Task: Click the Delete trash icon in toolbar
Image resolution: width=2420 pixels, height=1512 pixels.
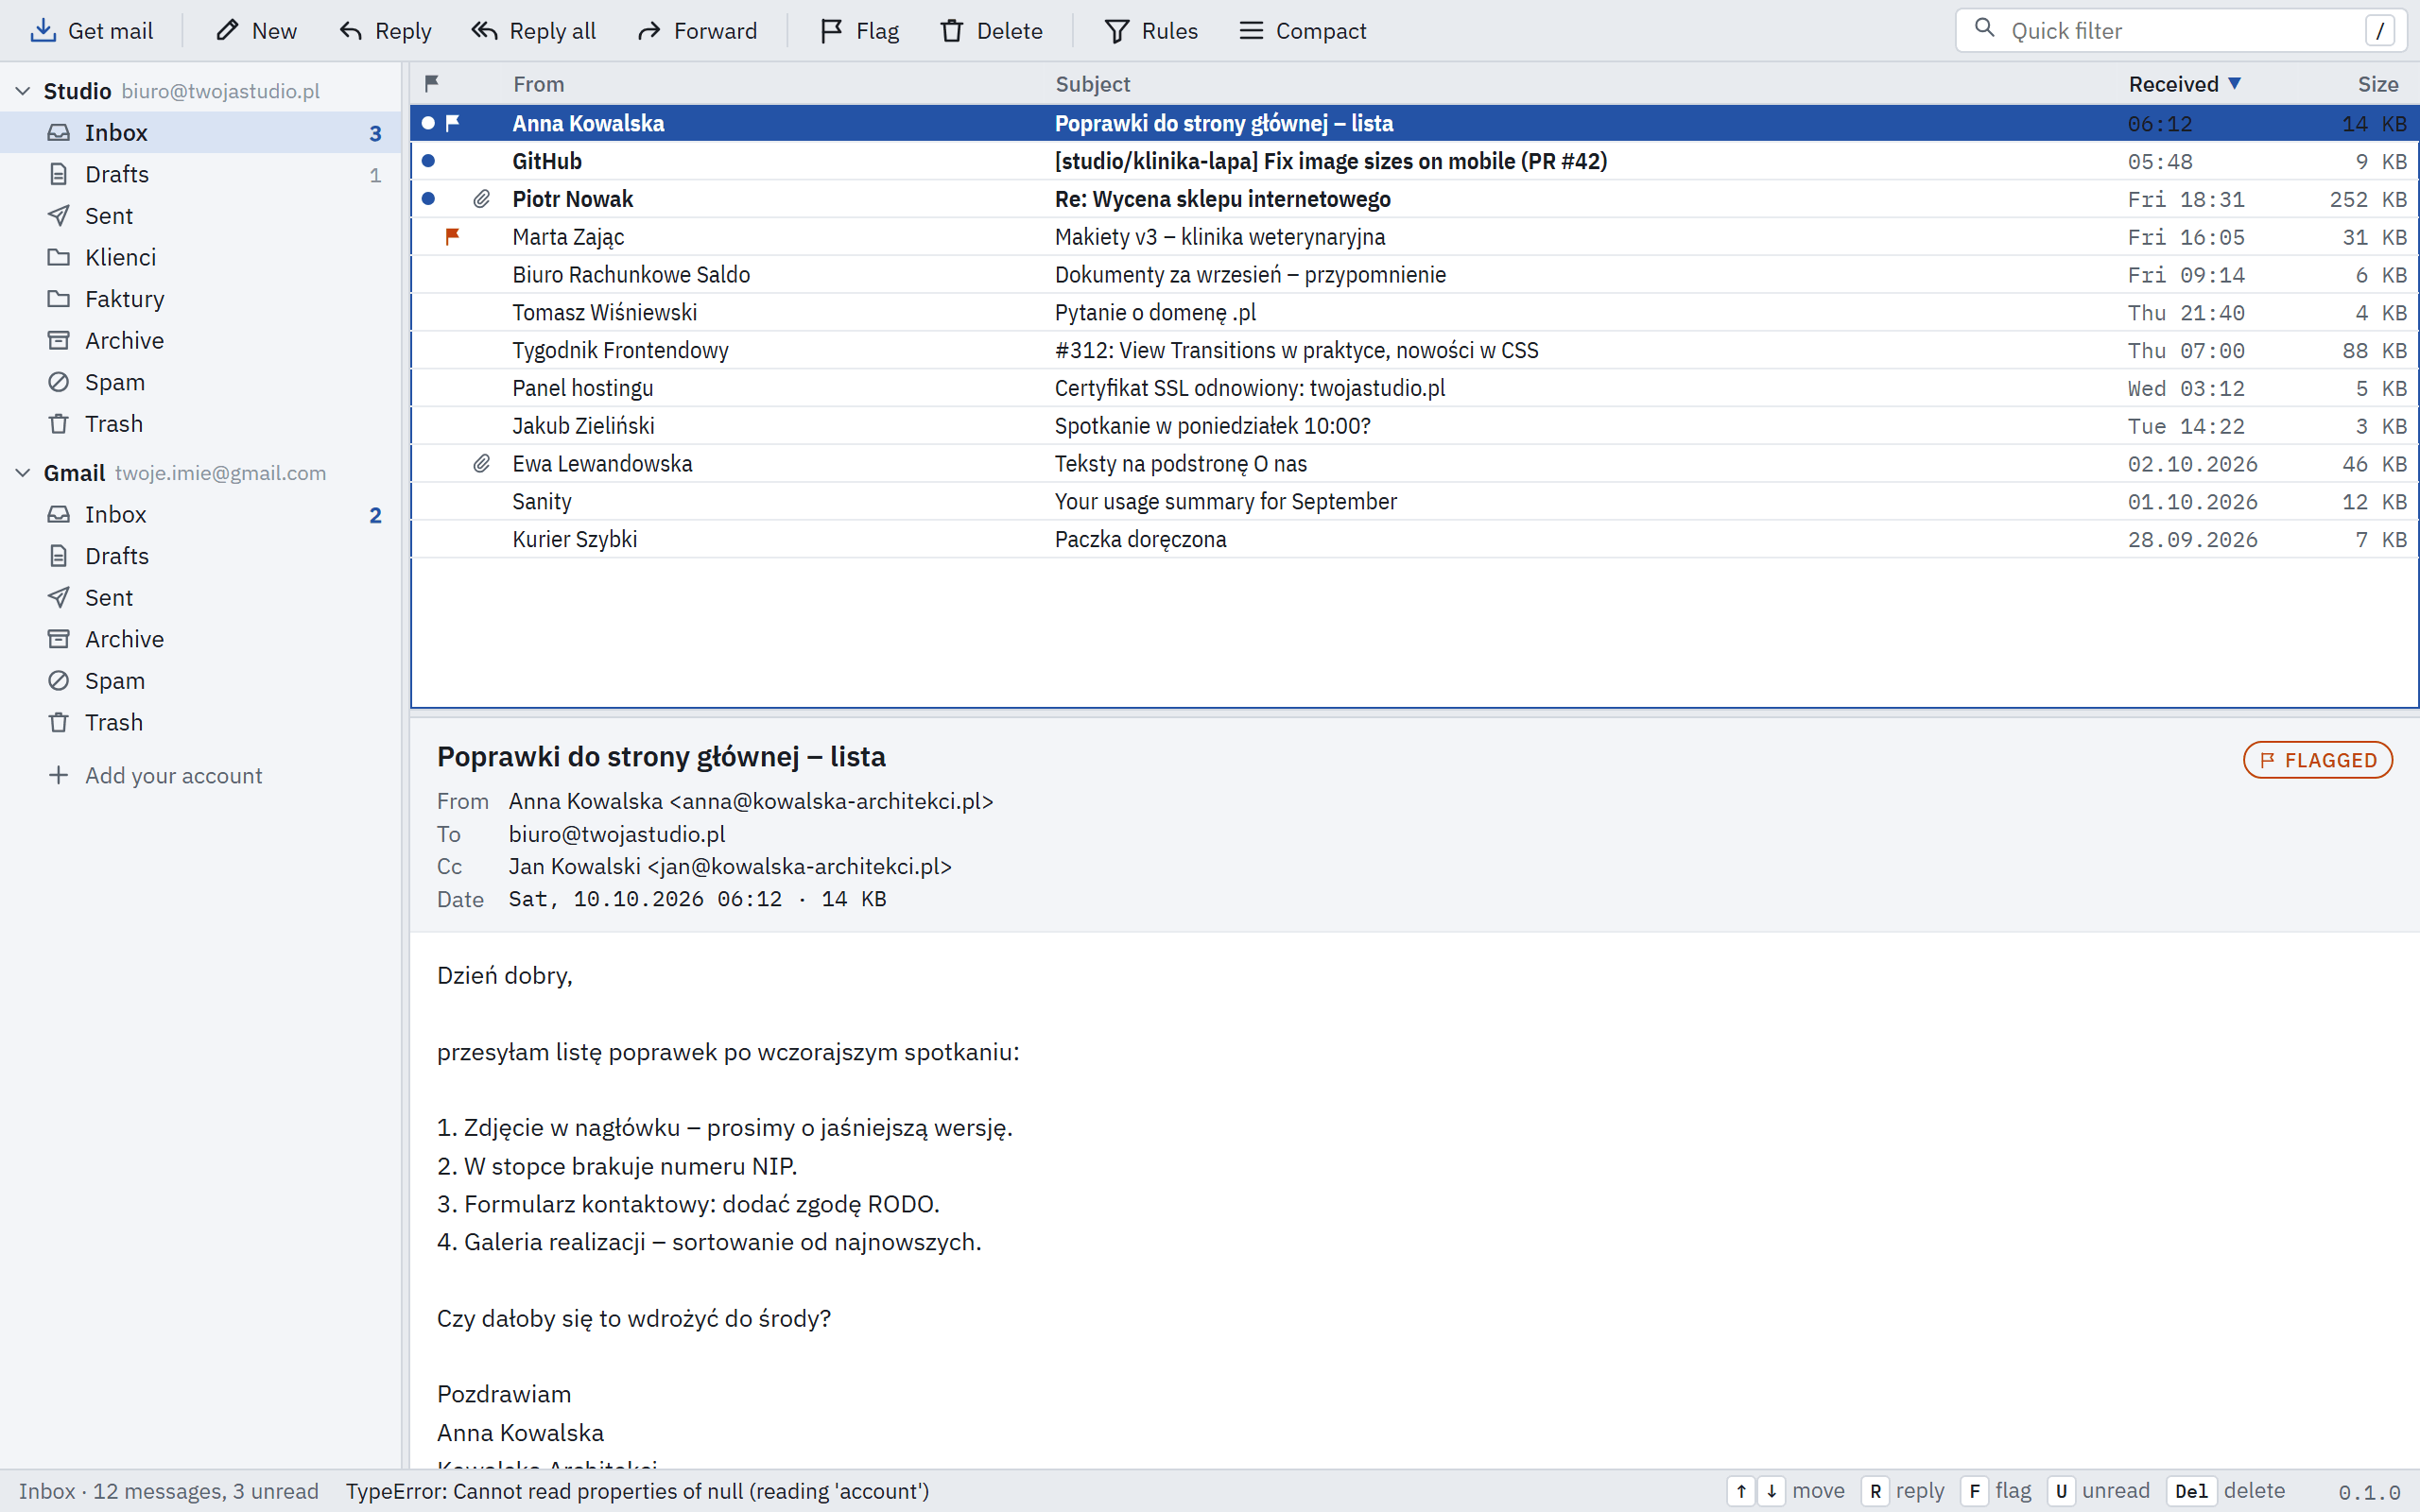Action: (x=952, y=31)
